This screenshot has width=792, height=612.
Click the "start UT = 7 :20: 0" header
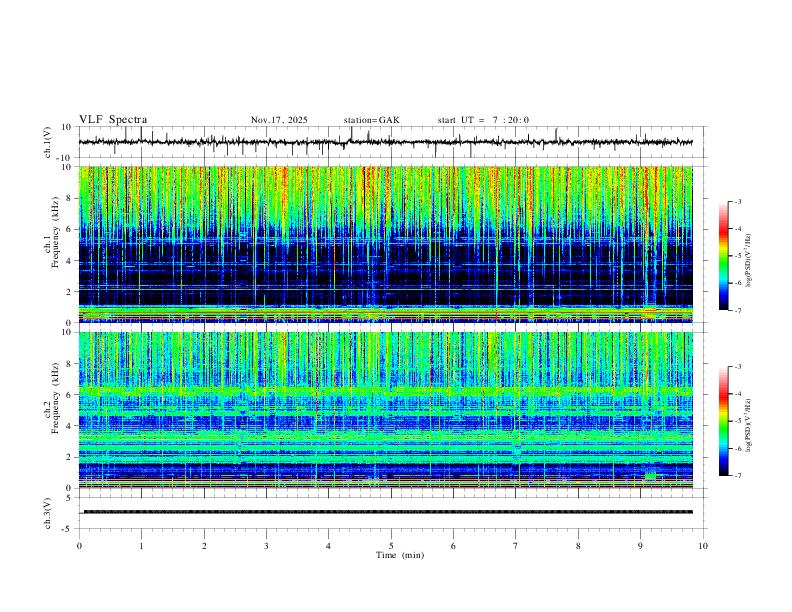[483, 120]
